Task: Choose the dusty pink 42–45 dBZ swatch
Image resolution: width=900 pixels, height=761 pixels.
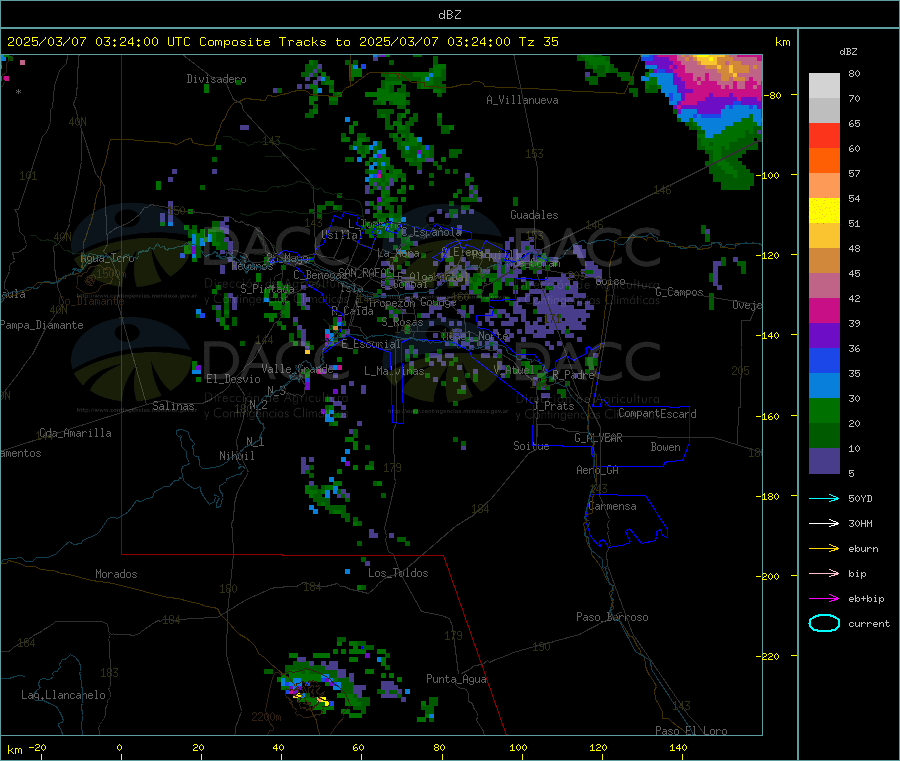Action: pyautogui.click(x=824, y=286)
